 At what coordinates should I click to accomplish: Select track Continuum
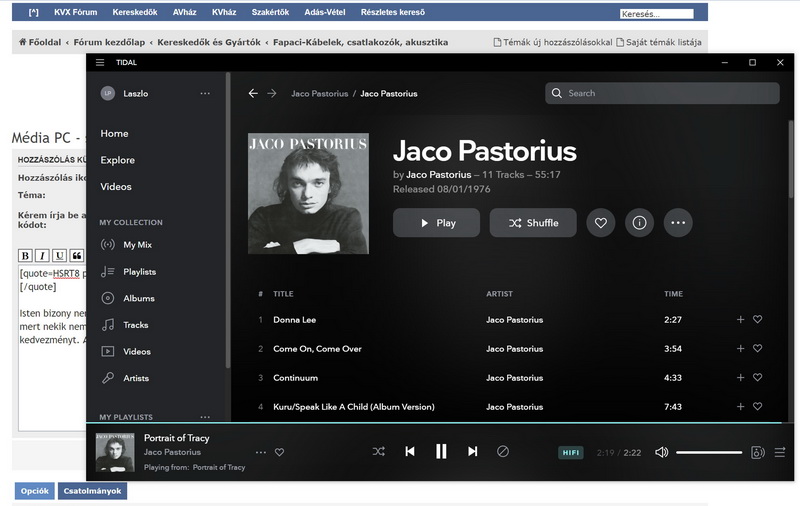(295, 378)
